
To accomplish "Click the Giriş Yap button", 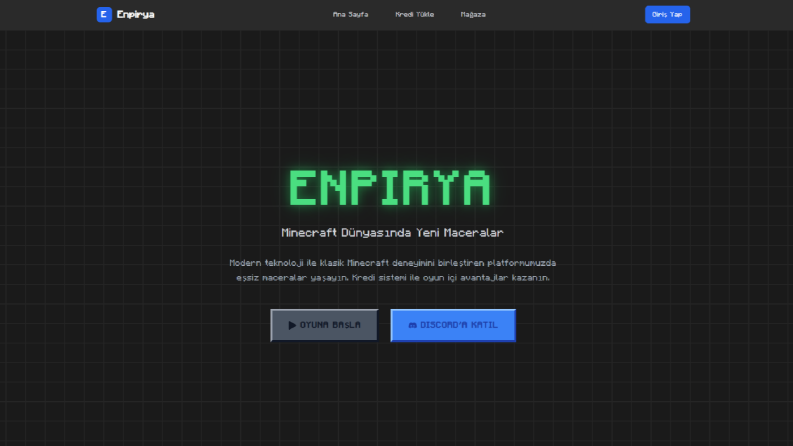I will click(667, 15).
